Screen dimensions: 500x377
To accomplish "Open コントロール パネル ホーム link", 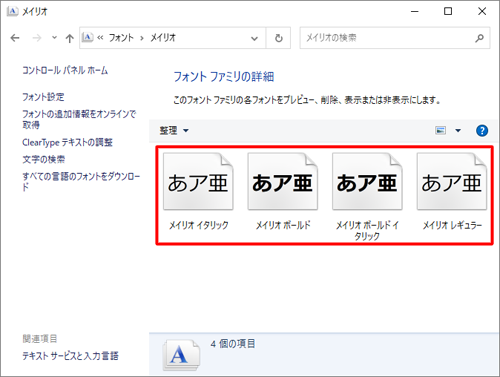I will pos(65,70).
